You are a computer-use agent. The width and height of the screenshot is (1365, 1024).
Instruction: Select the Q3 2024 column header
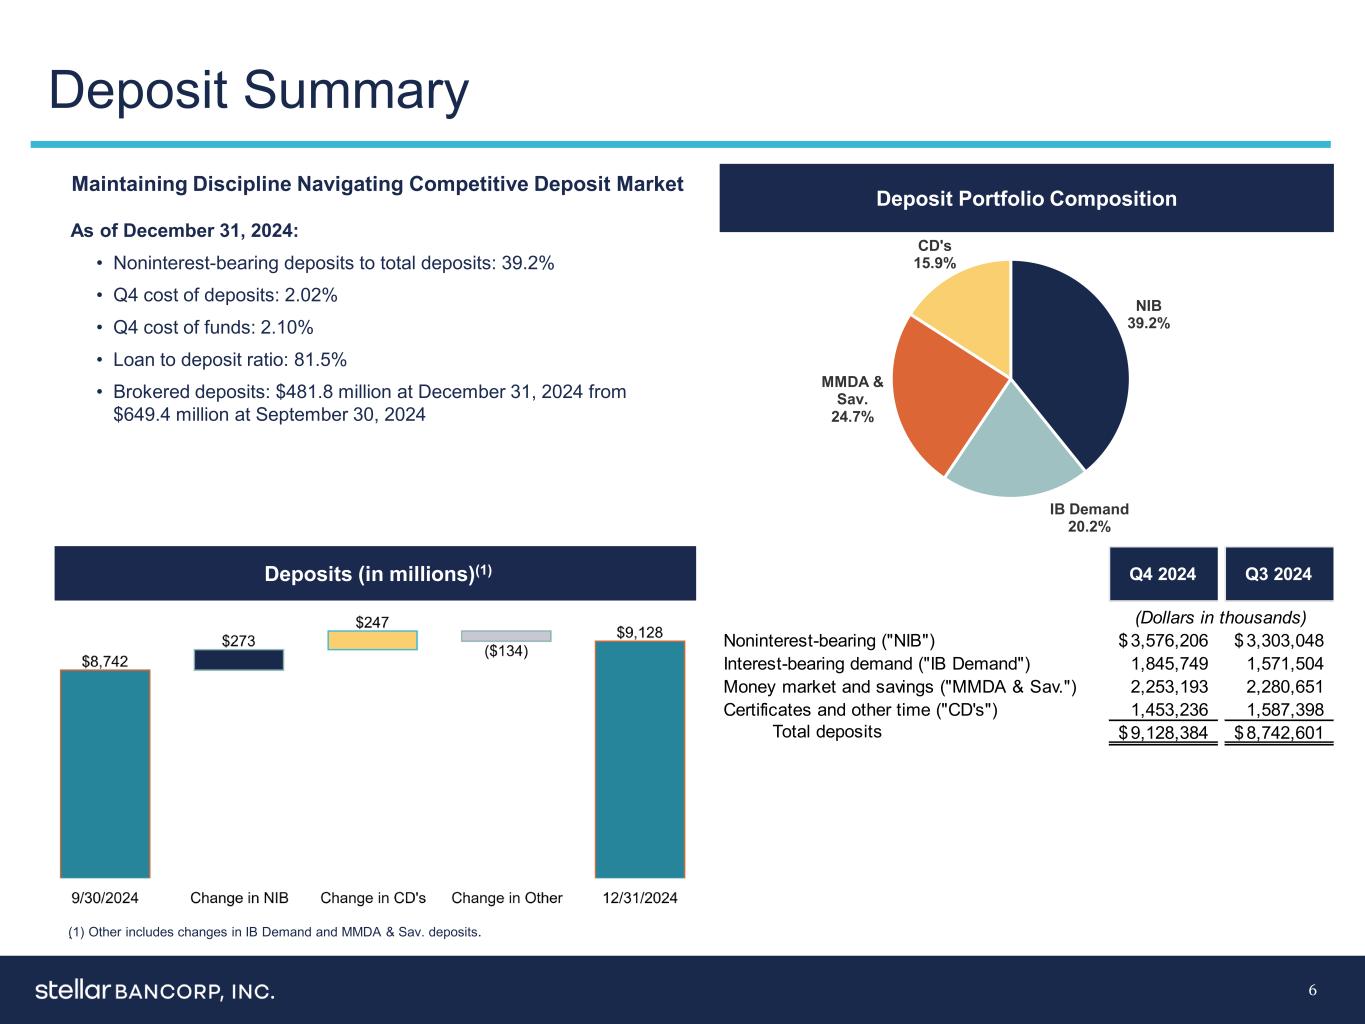(1278, 574)
